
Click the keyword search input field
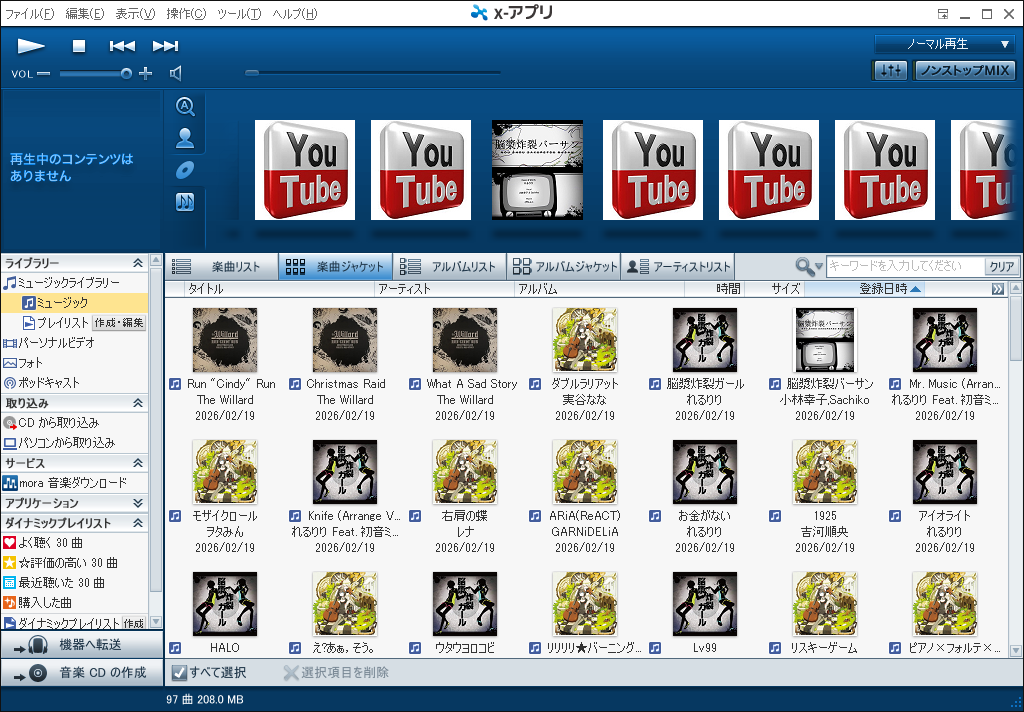[x=904, y=267]
